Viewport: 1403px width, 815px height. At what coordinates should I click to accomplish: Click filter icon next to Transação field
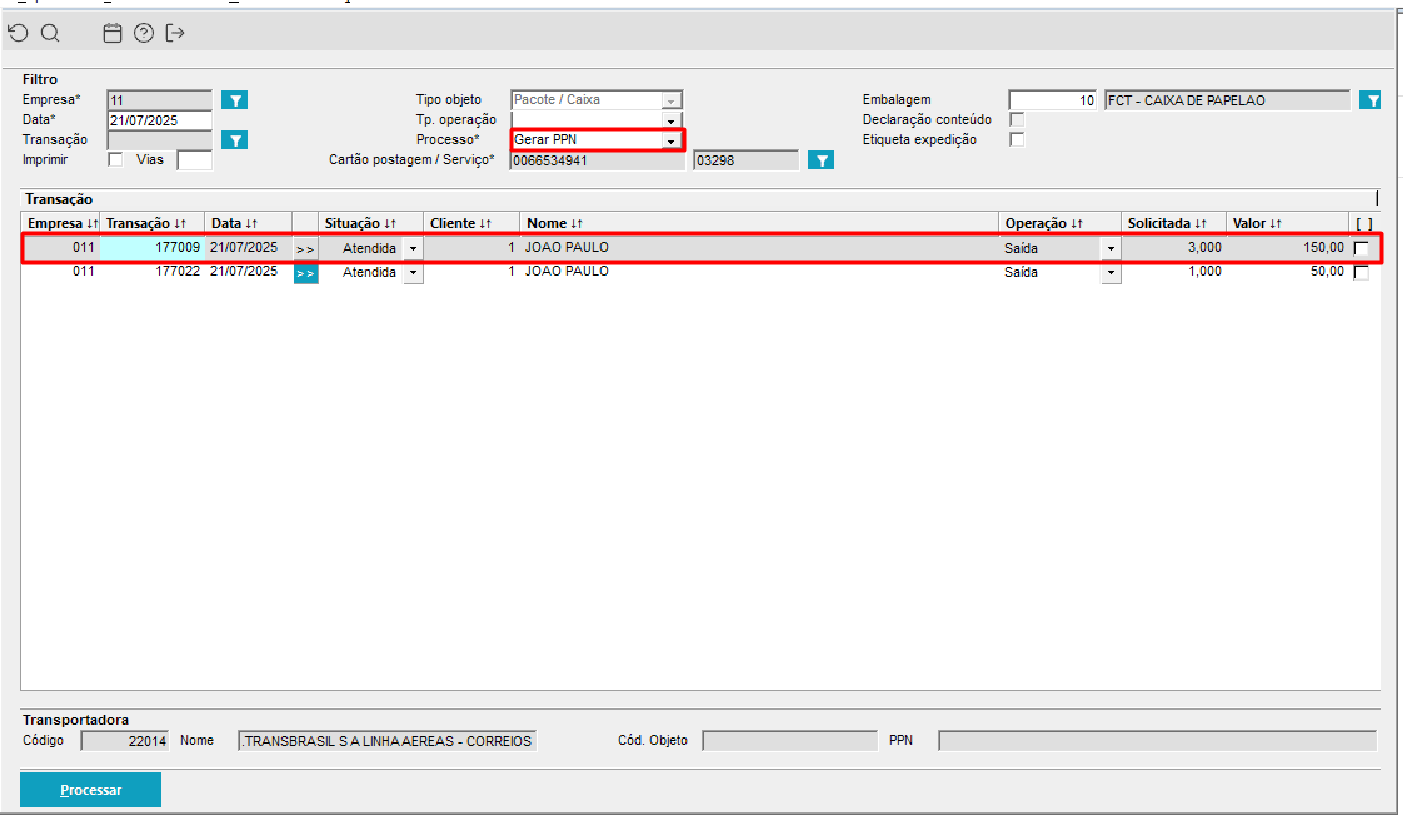point(234,139)
